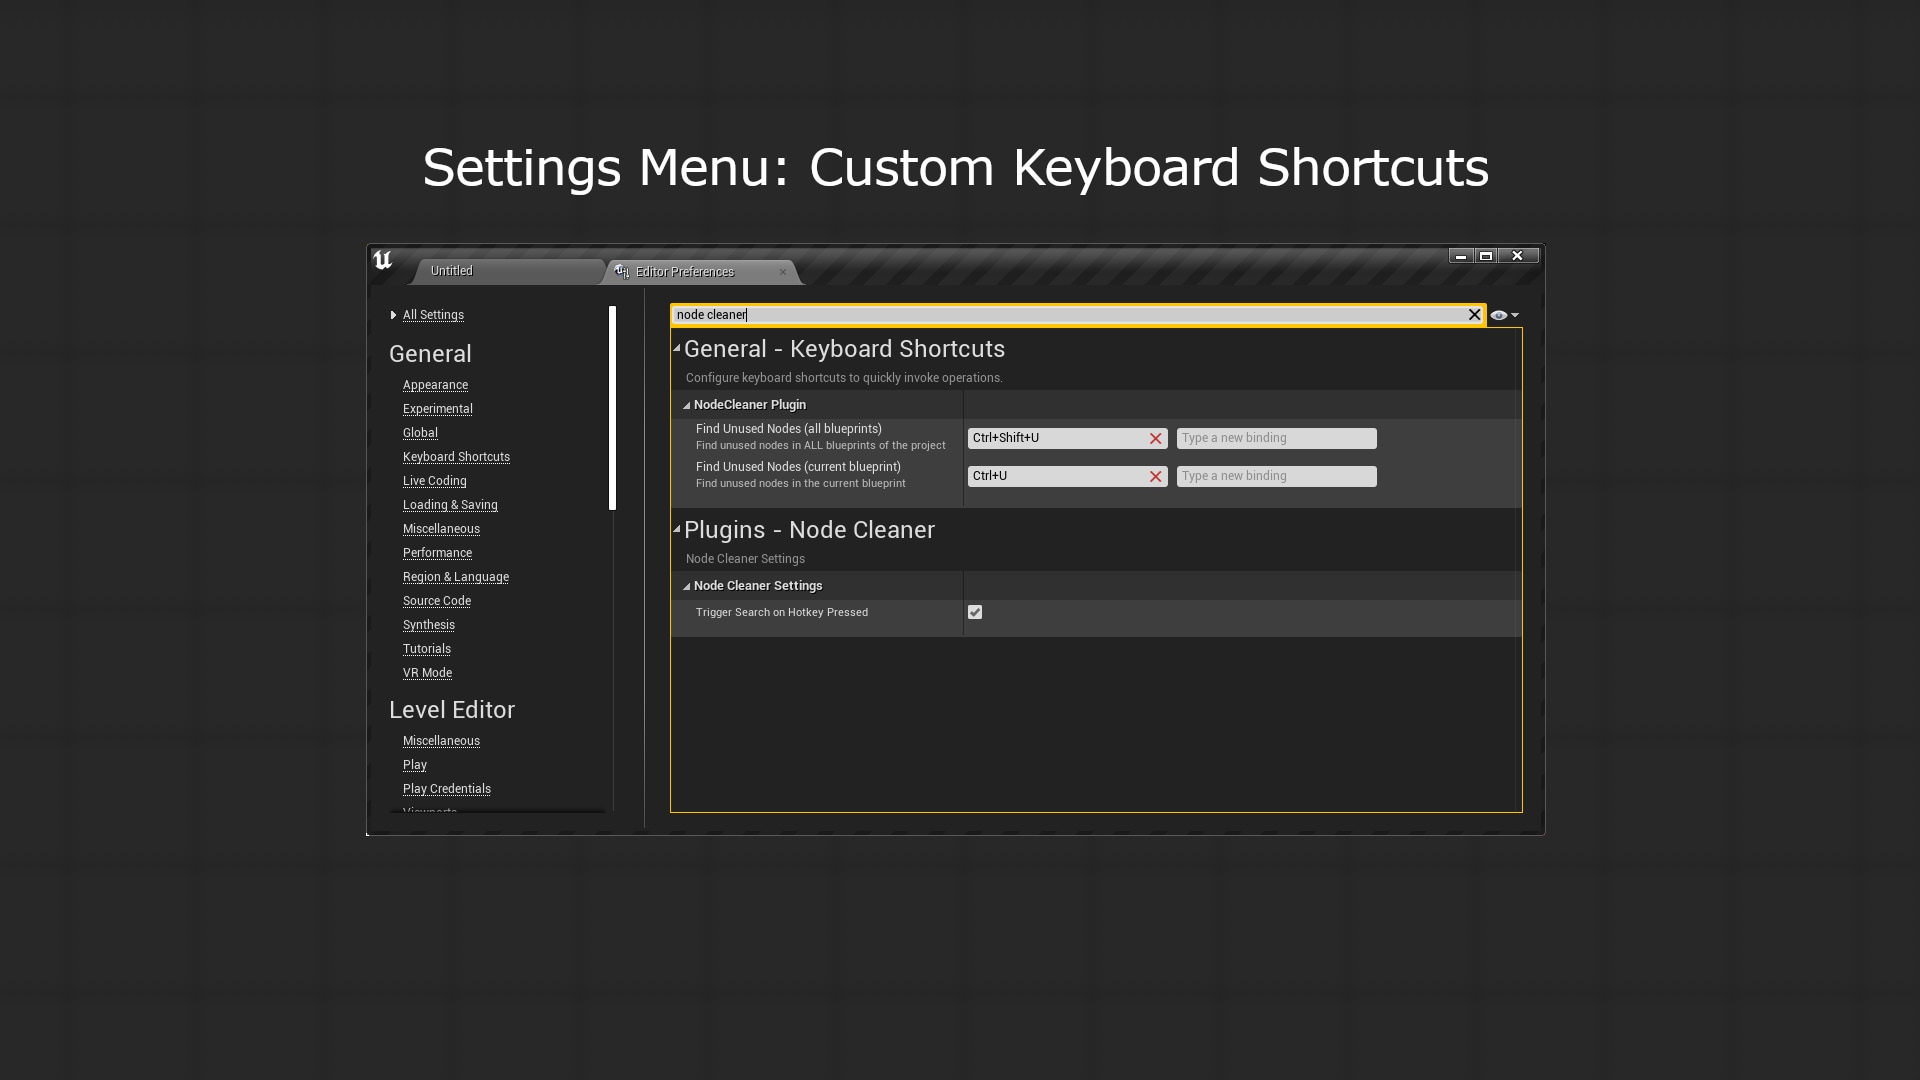Click sidebar vertical scrollbar handle
The height and width of the screenshot is (1080, 1920).
point(612,408)
